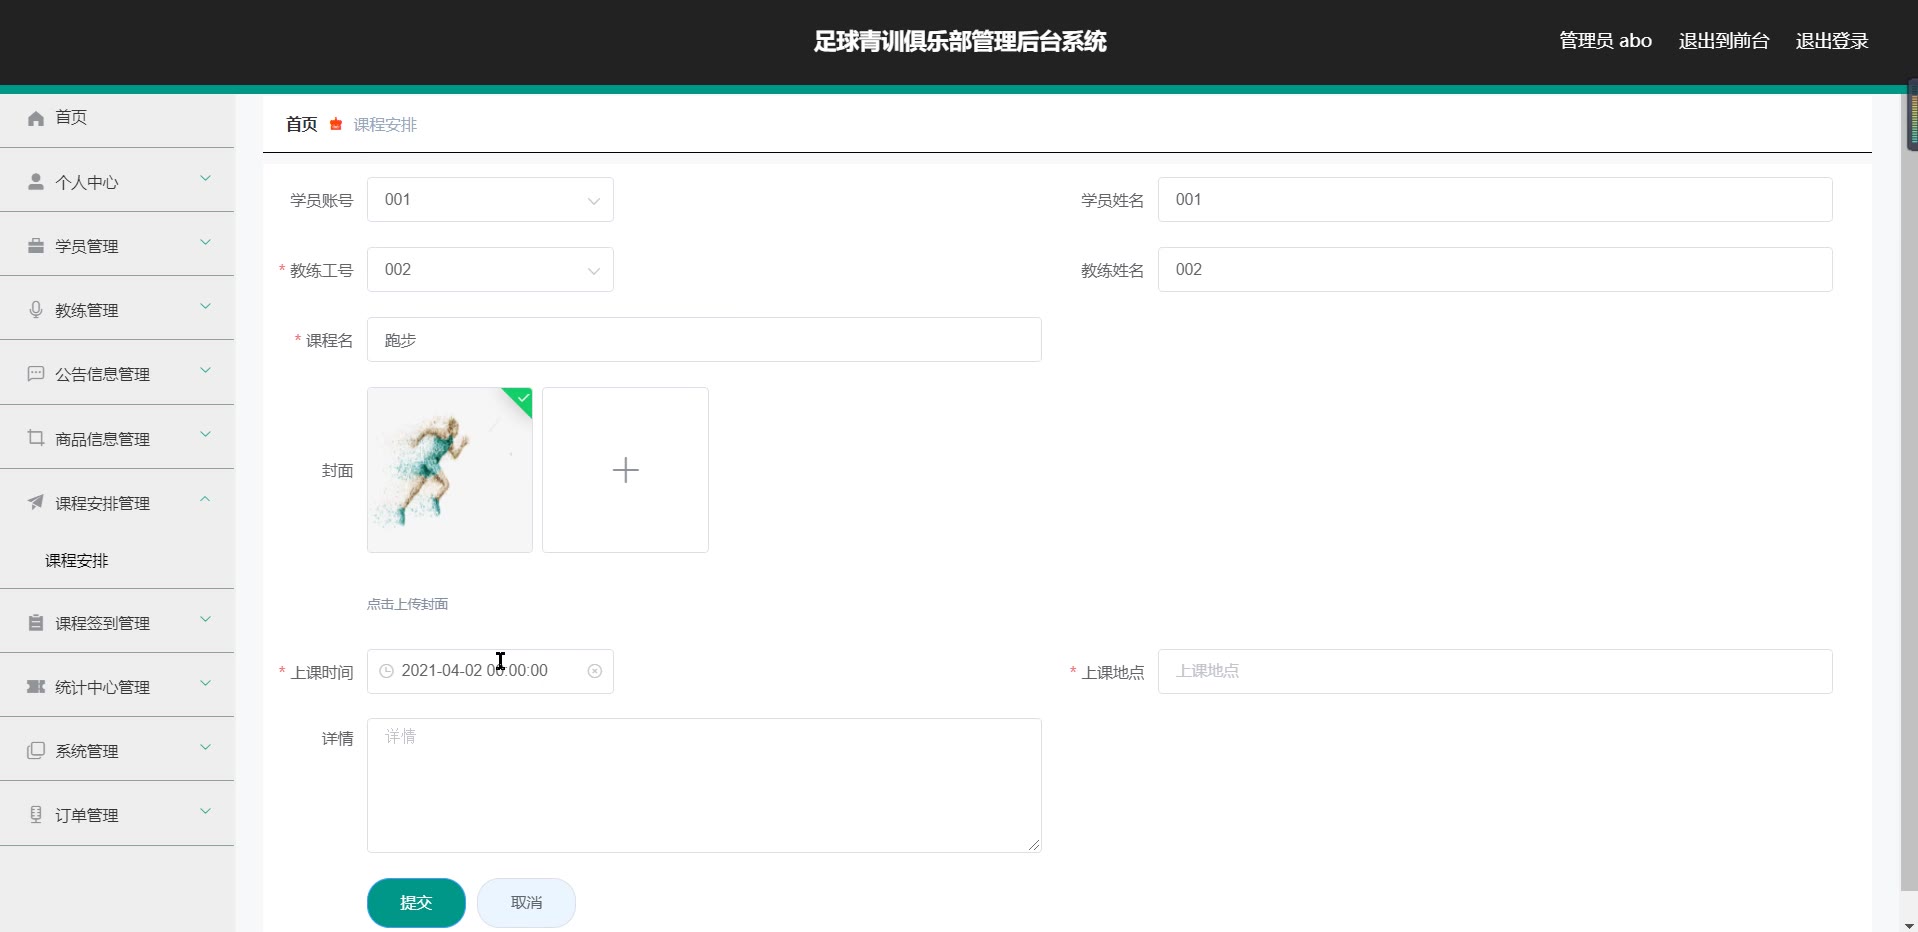Screen dimensions: 1918x932
Task: Expand the 订单管理 menu chevron
Action: 205,811
